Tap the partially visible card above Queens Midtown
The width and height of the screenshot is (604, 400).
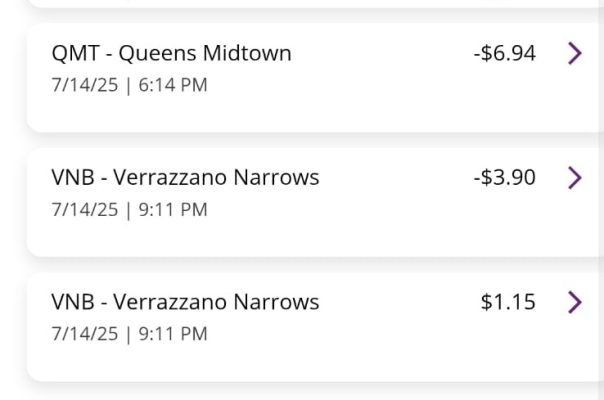(300, 3)
